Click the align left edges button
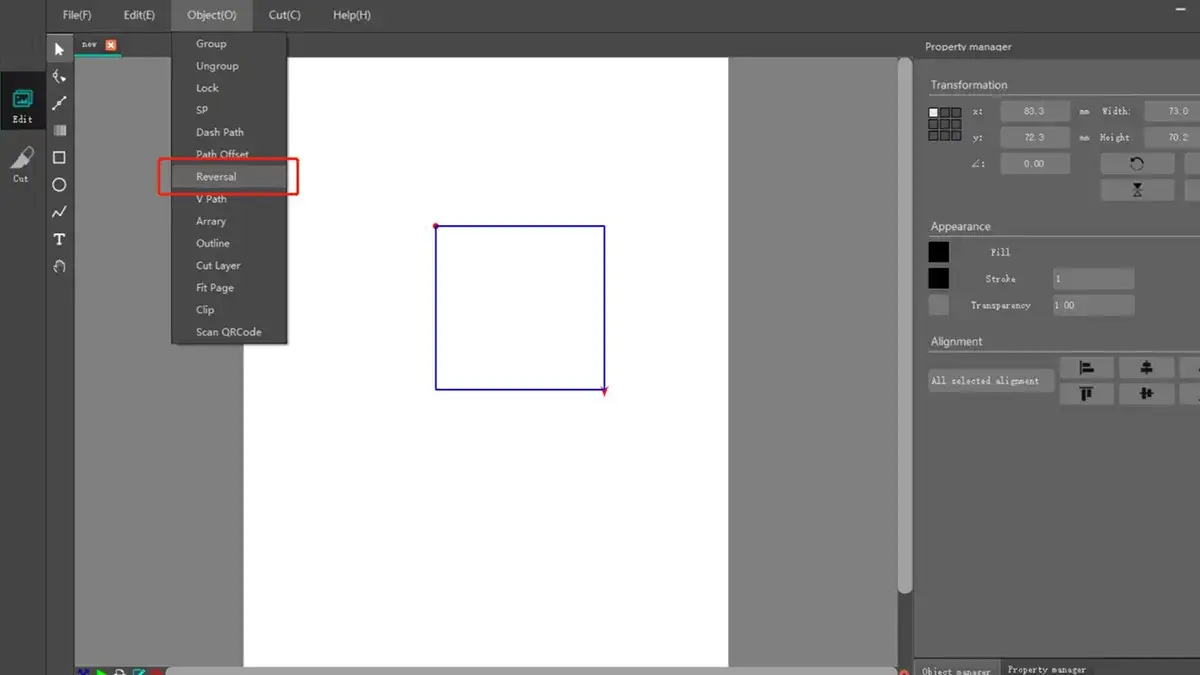The width and height of the screenshot is (1200, 675). pos(1087,368)
